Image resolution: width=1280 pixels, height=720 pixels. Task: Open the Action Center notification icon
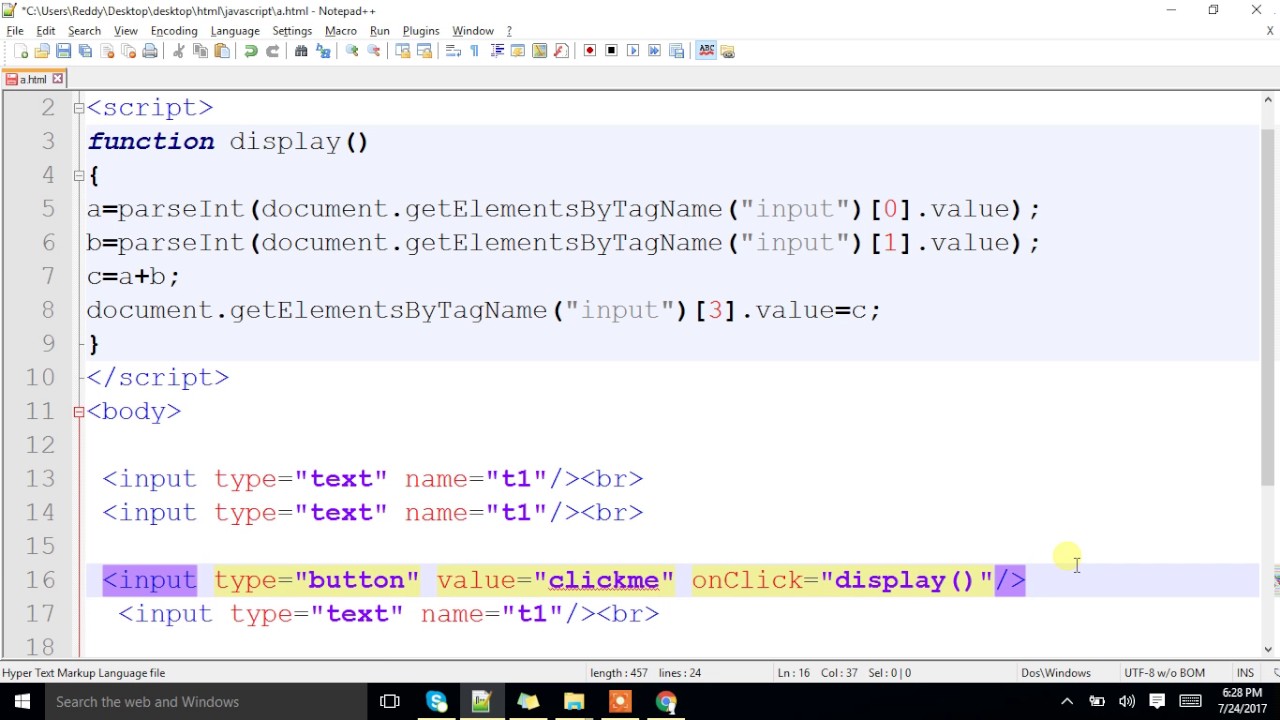[x=1157, y=702]
